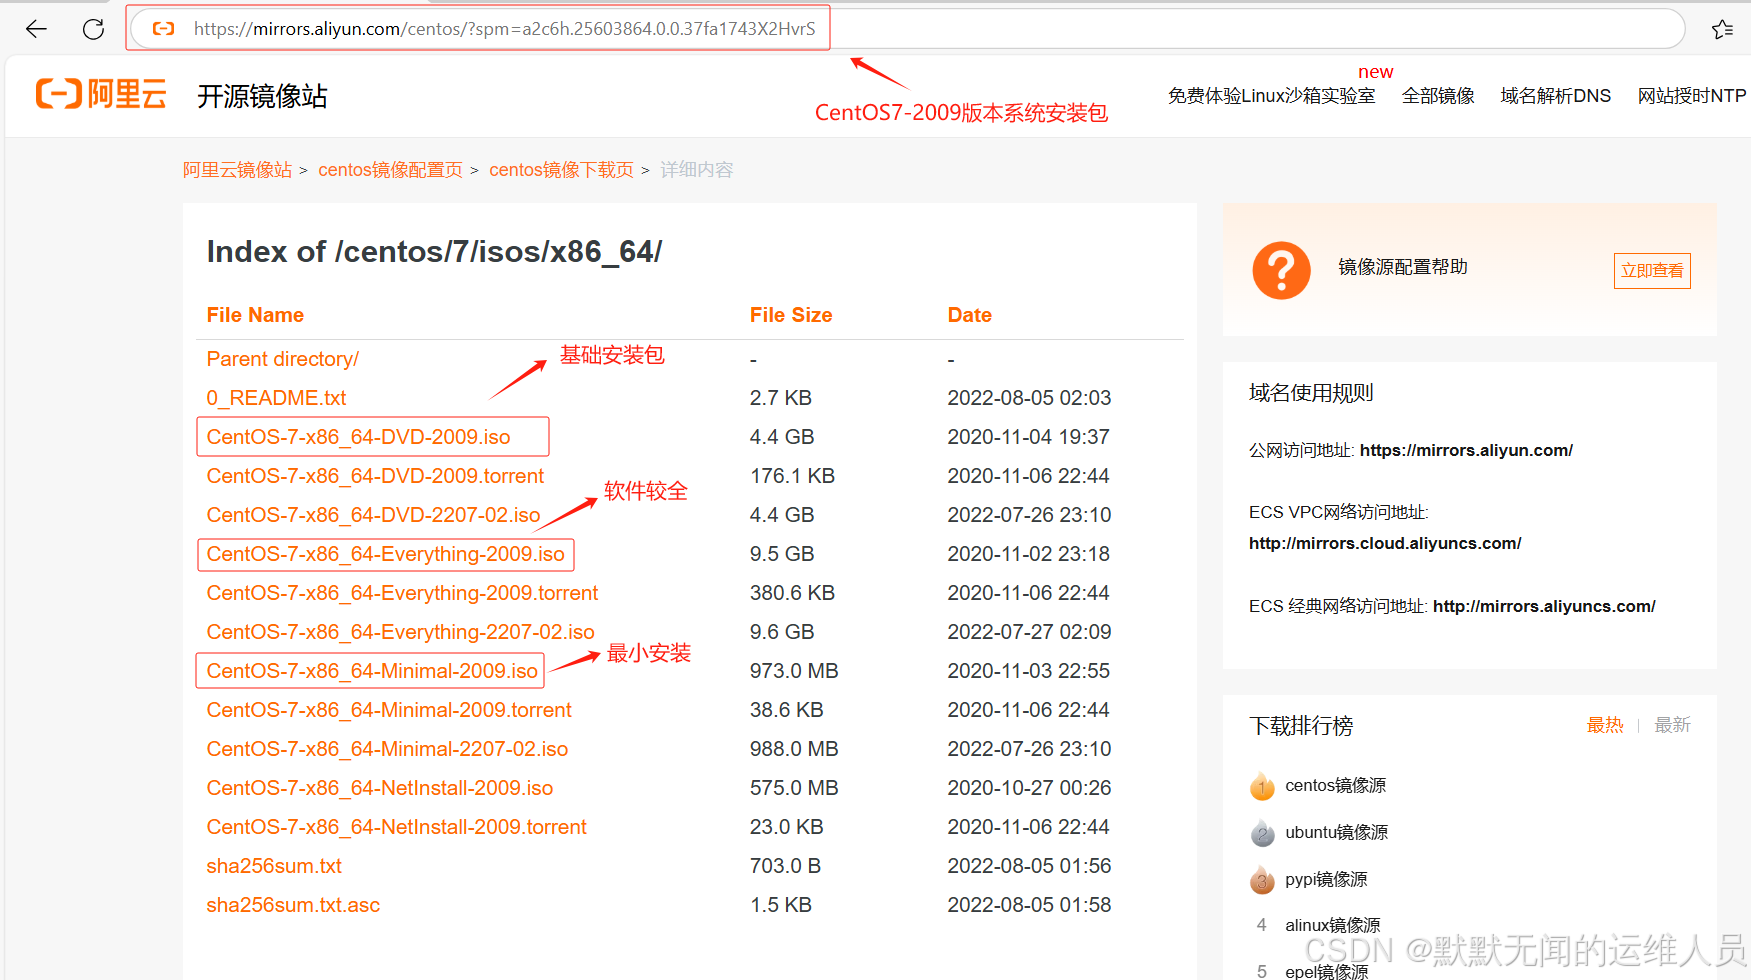Screen dimensions: 1751x980
Task: Click the orange question mark help icon
Action: coord(1281,270)
